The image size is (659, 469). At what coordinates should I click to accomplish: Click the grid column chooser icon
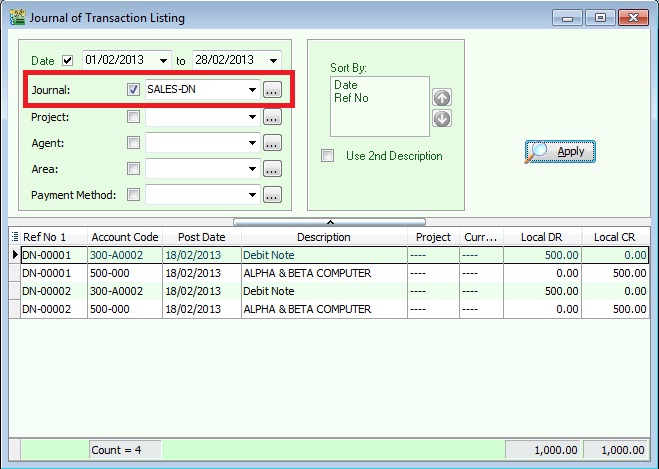point(14,237)
